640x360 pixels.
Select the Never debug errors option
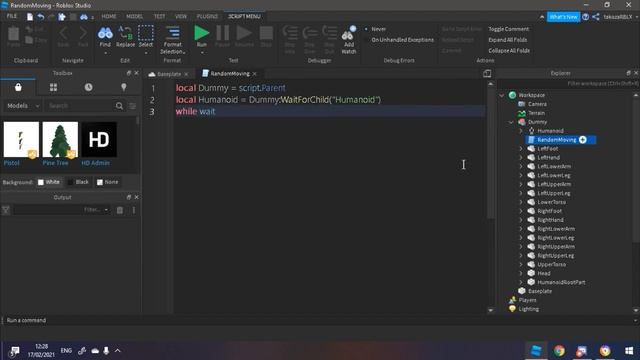click(x=375, y=29)
